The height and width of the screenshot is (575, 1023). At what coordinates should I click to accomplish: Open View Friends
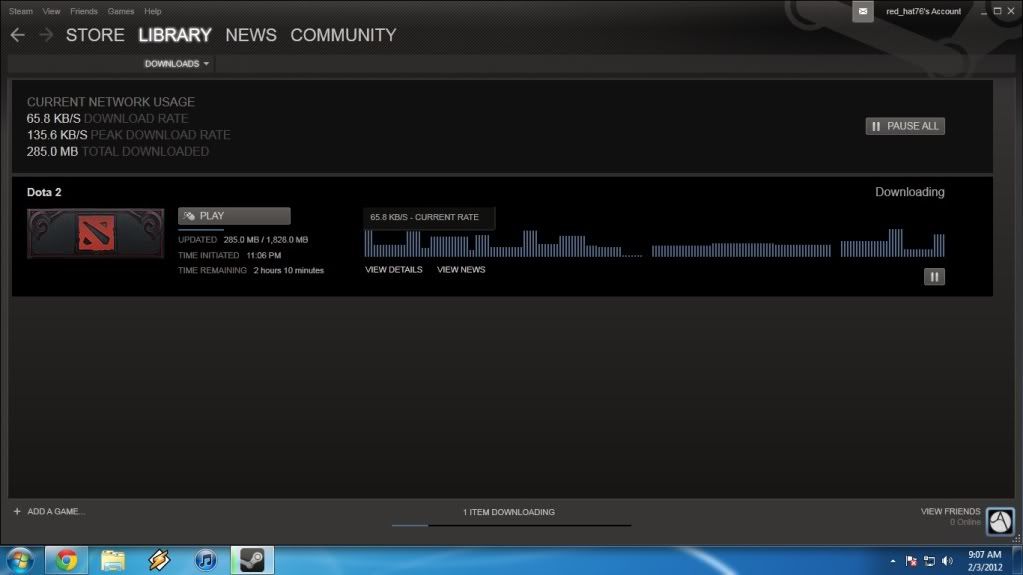(x=951, y=512)
